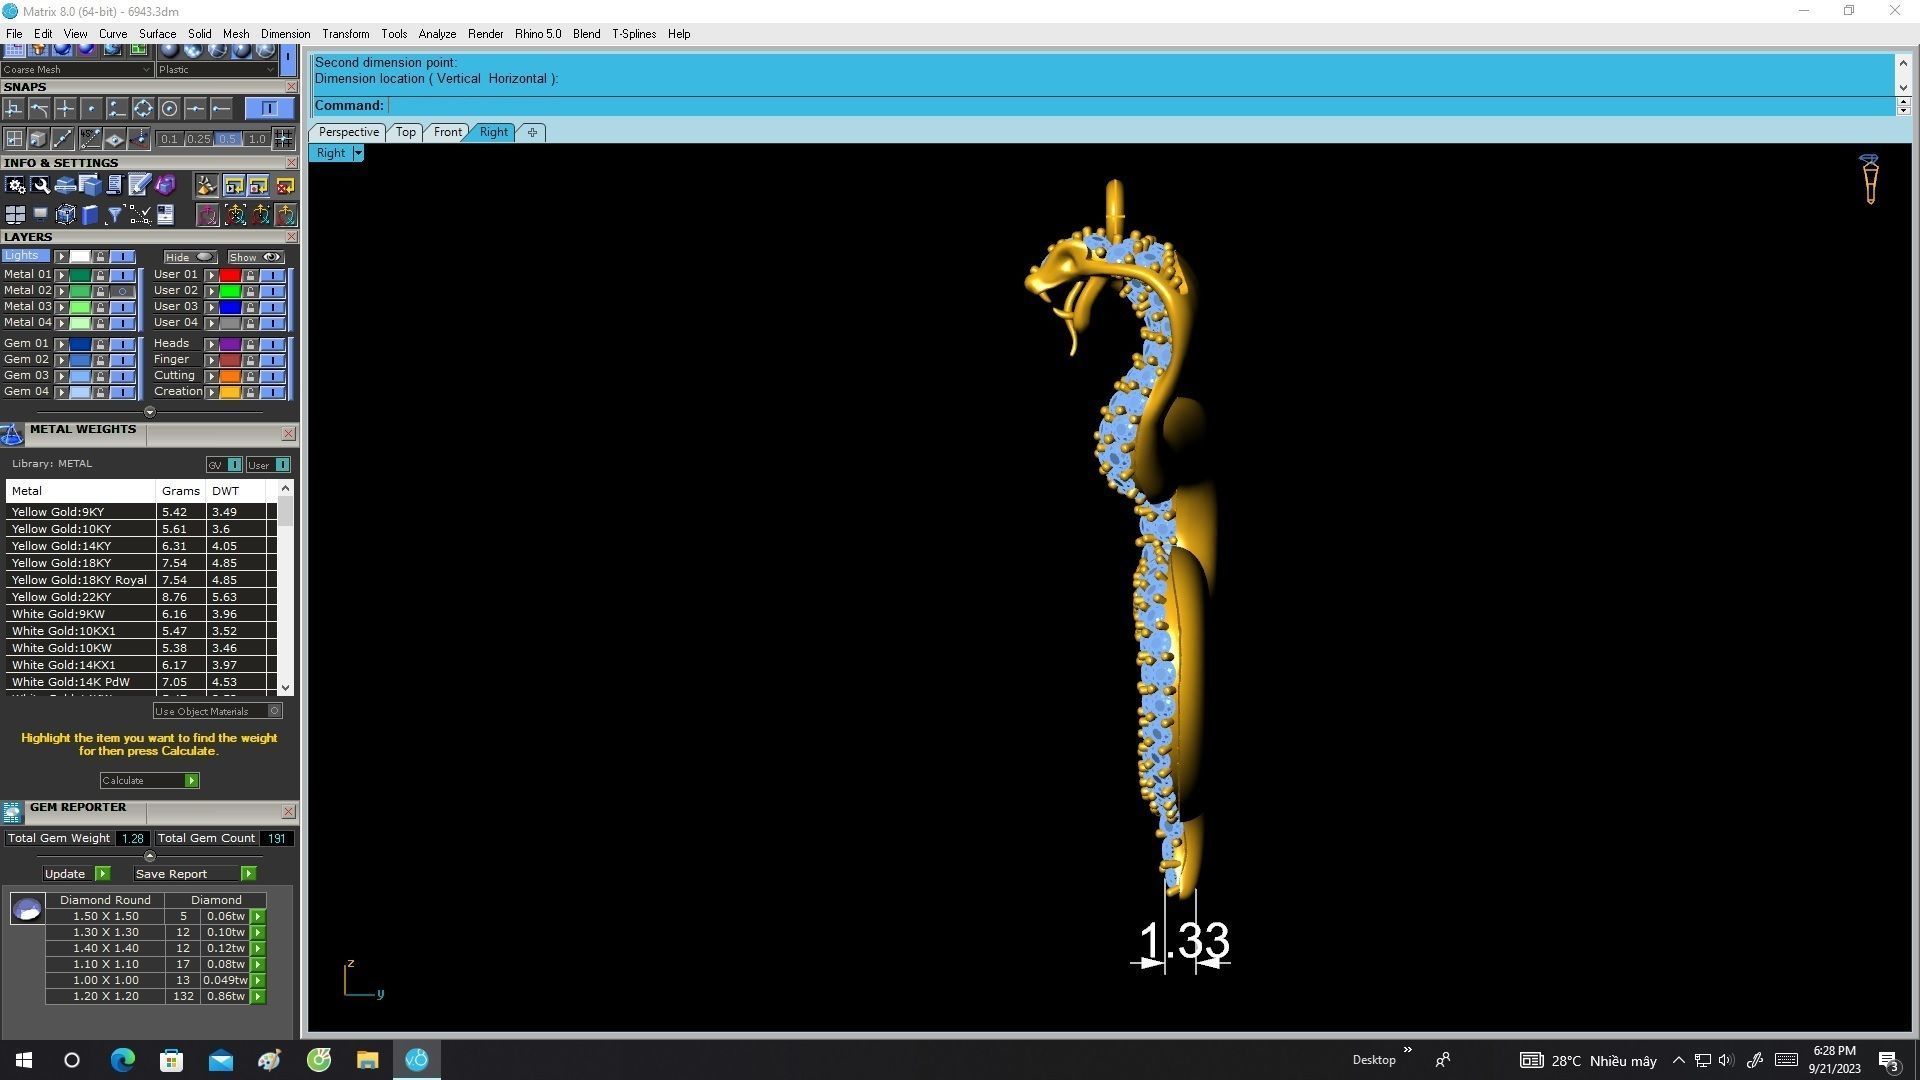
Task: Click the wrench options icon
Action: pyautogui.click(x=40, y=185)
